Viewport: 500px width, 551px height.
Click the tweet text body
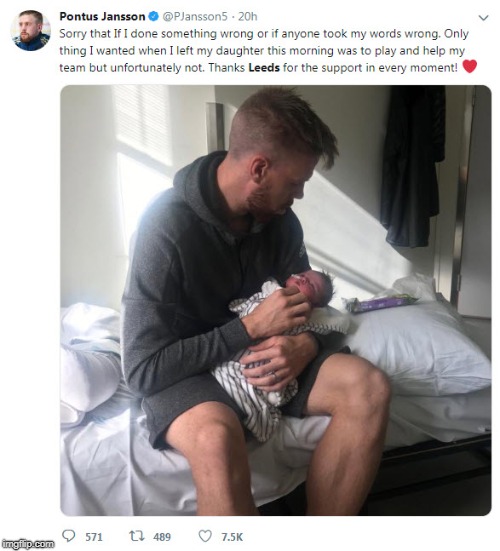coord(264,51)
